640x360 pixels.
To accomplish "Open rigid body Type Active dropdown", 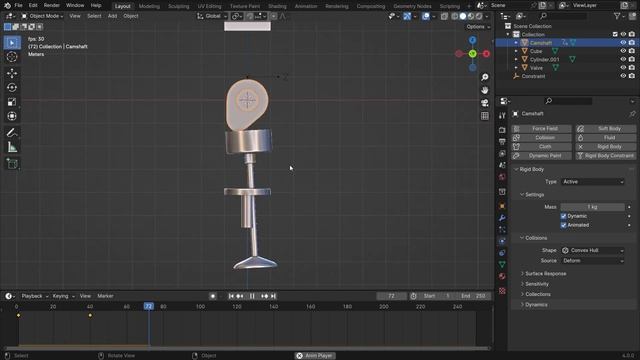I will (x=593, y=182).
